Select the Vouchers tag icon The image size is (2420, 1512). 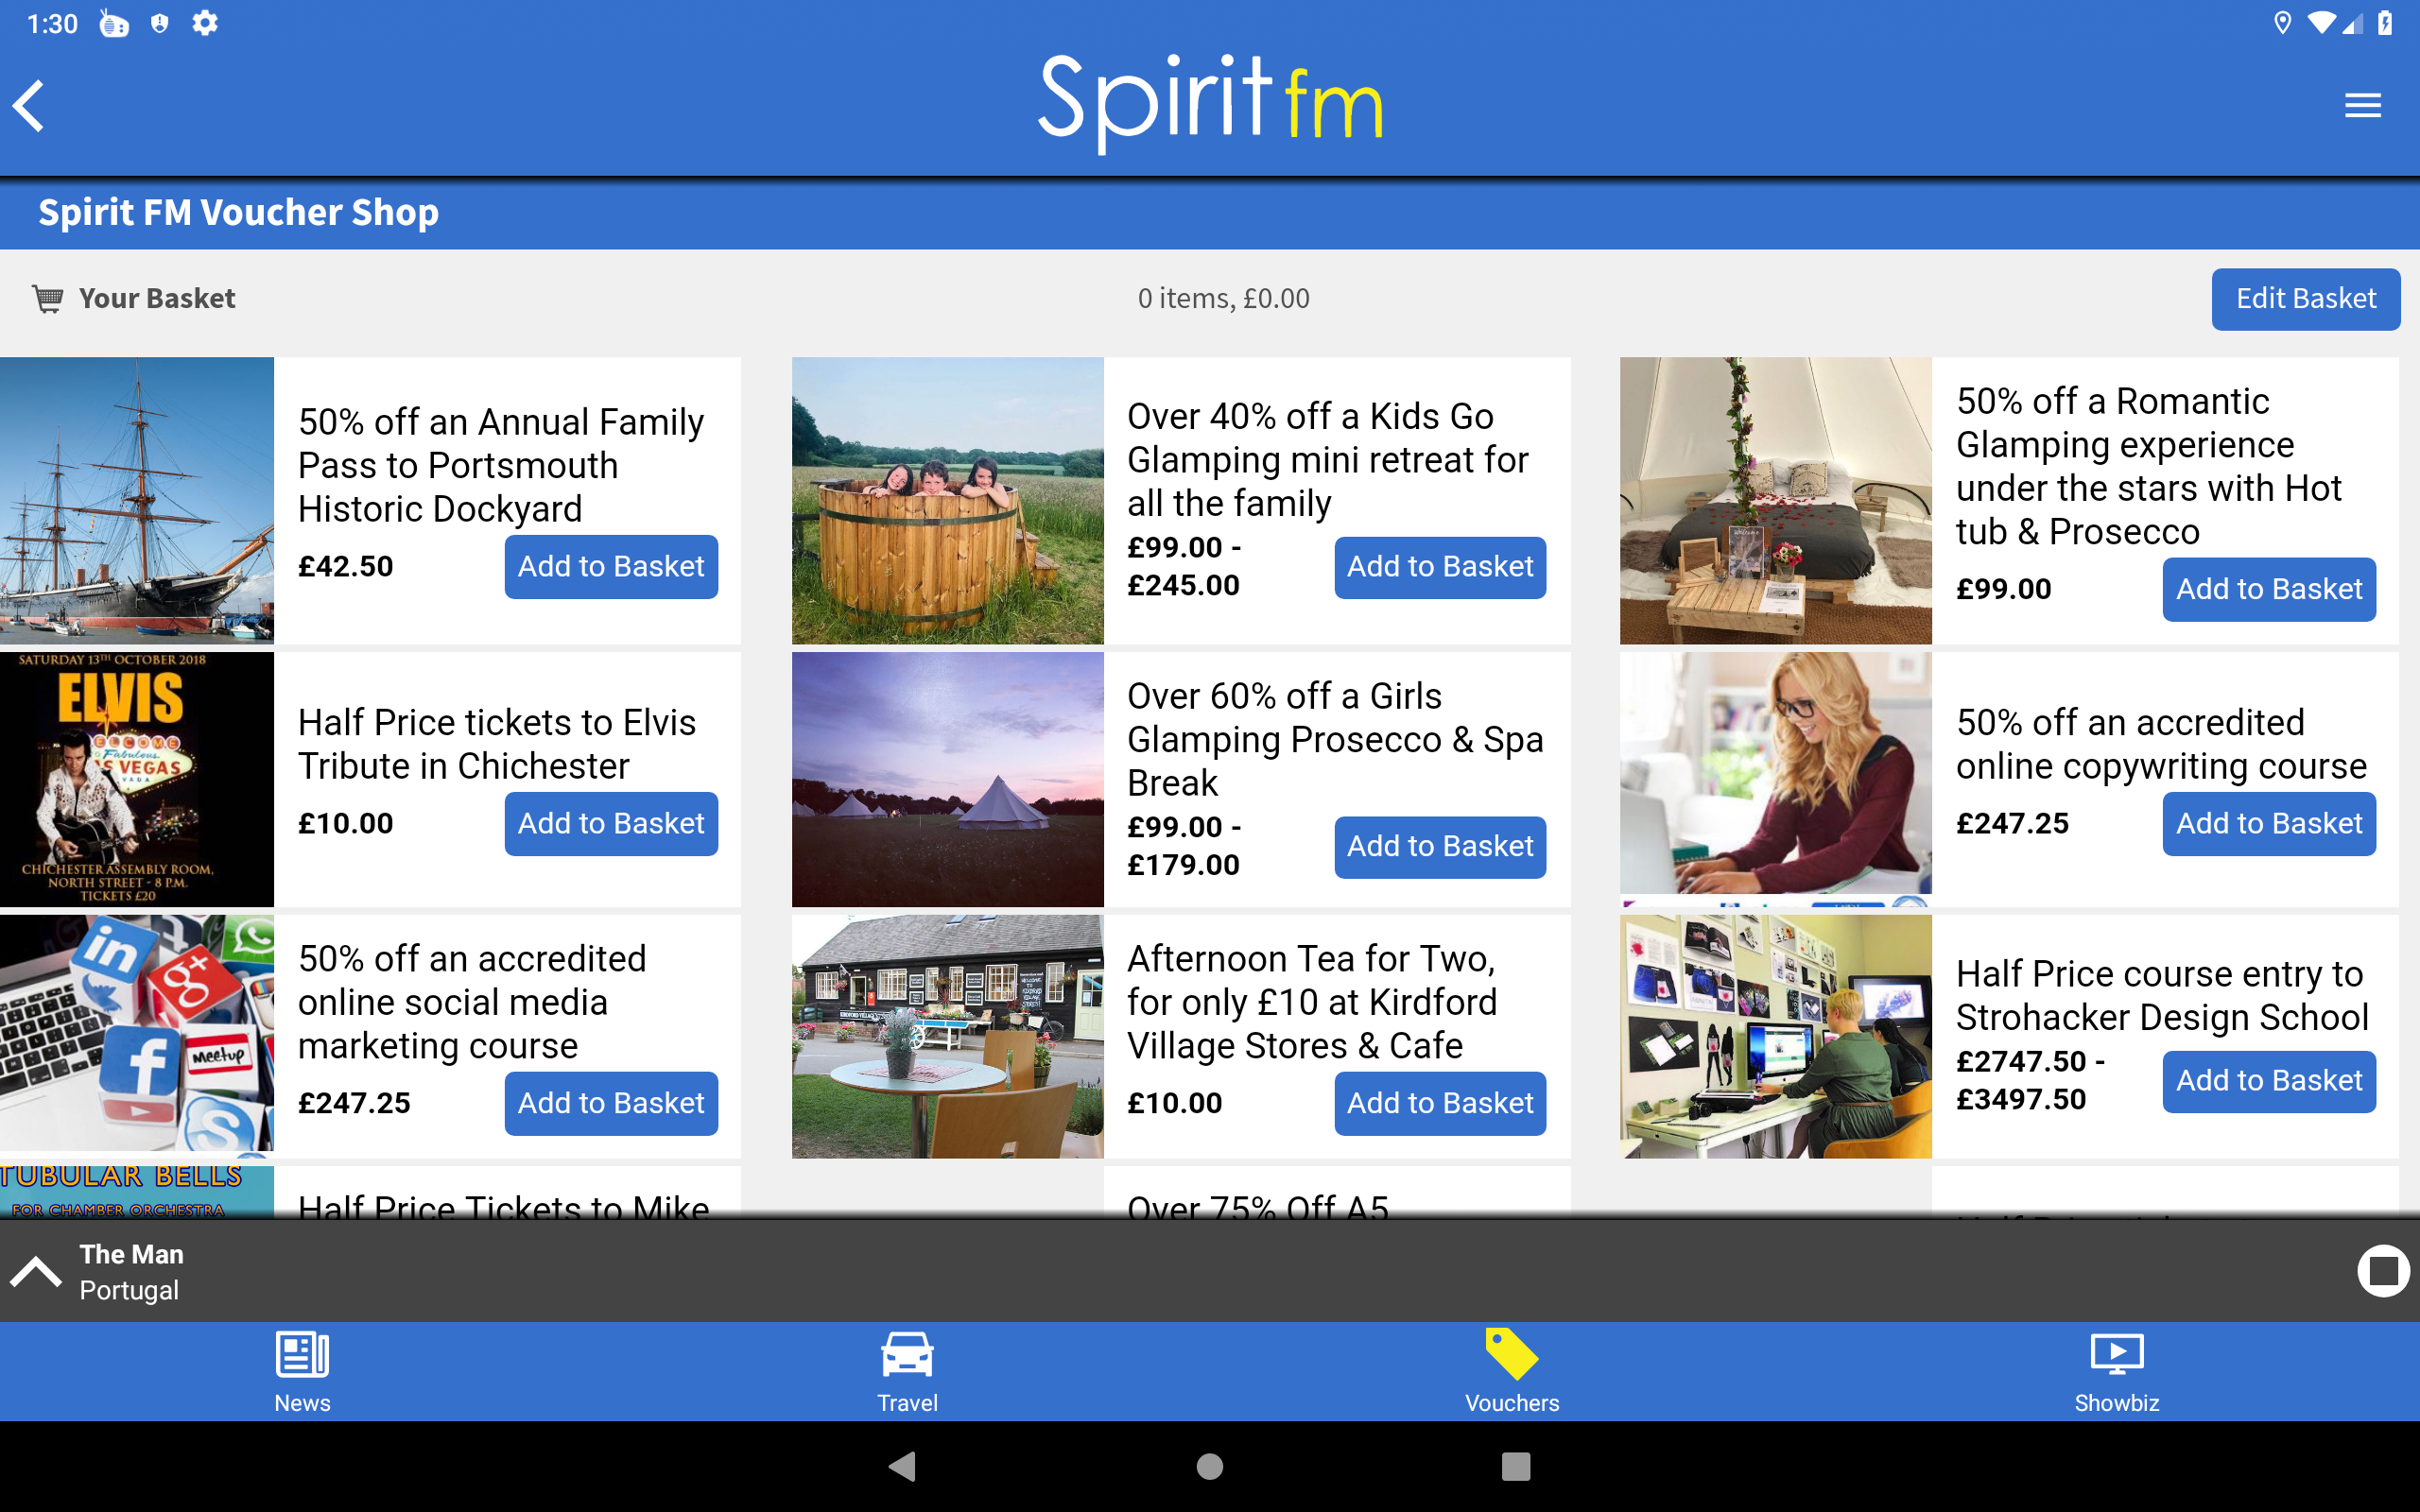pos(1511,1355)
